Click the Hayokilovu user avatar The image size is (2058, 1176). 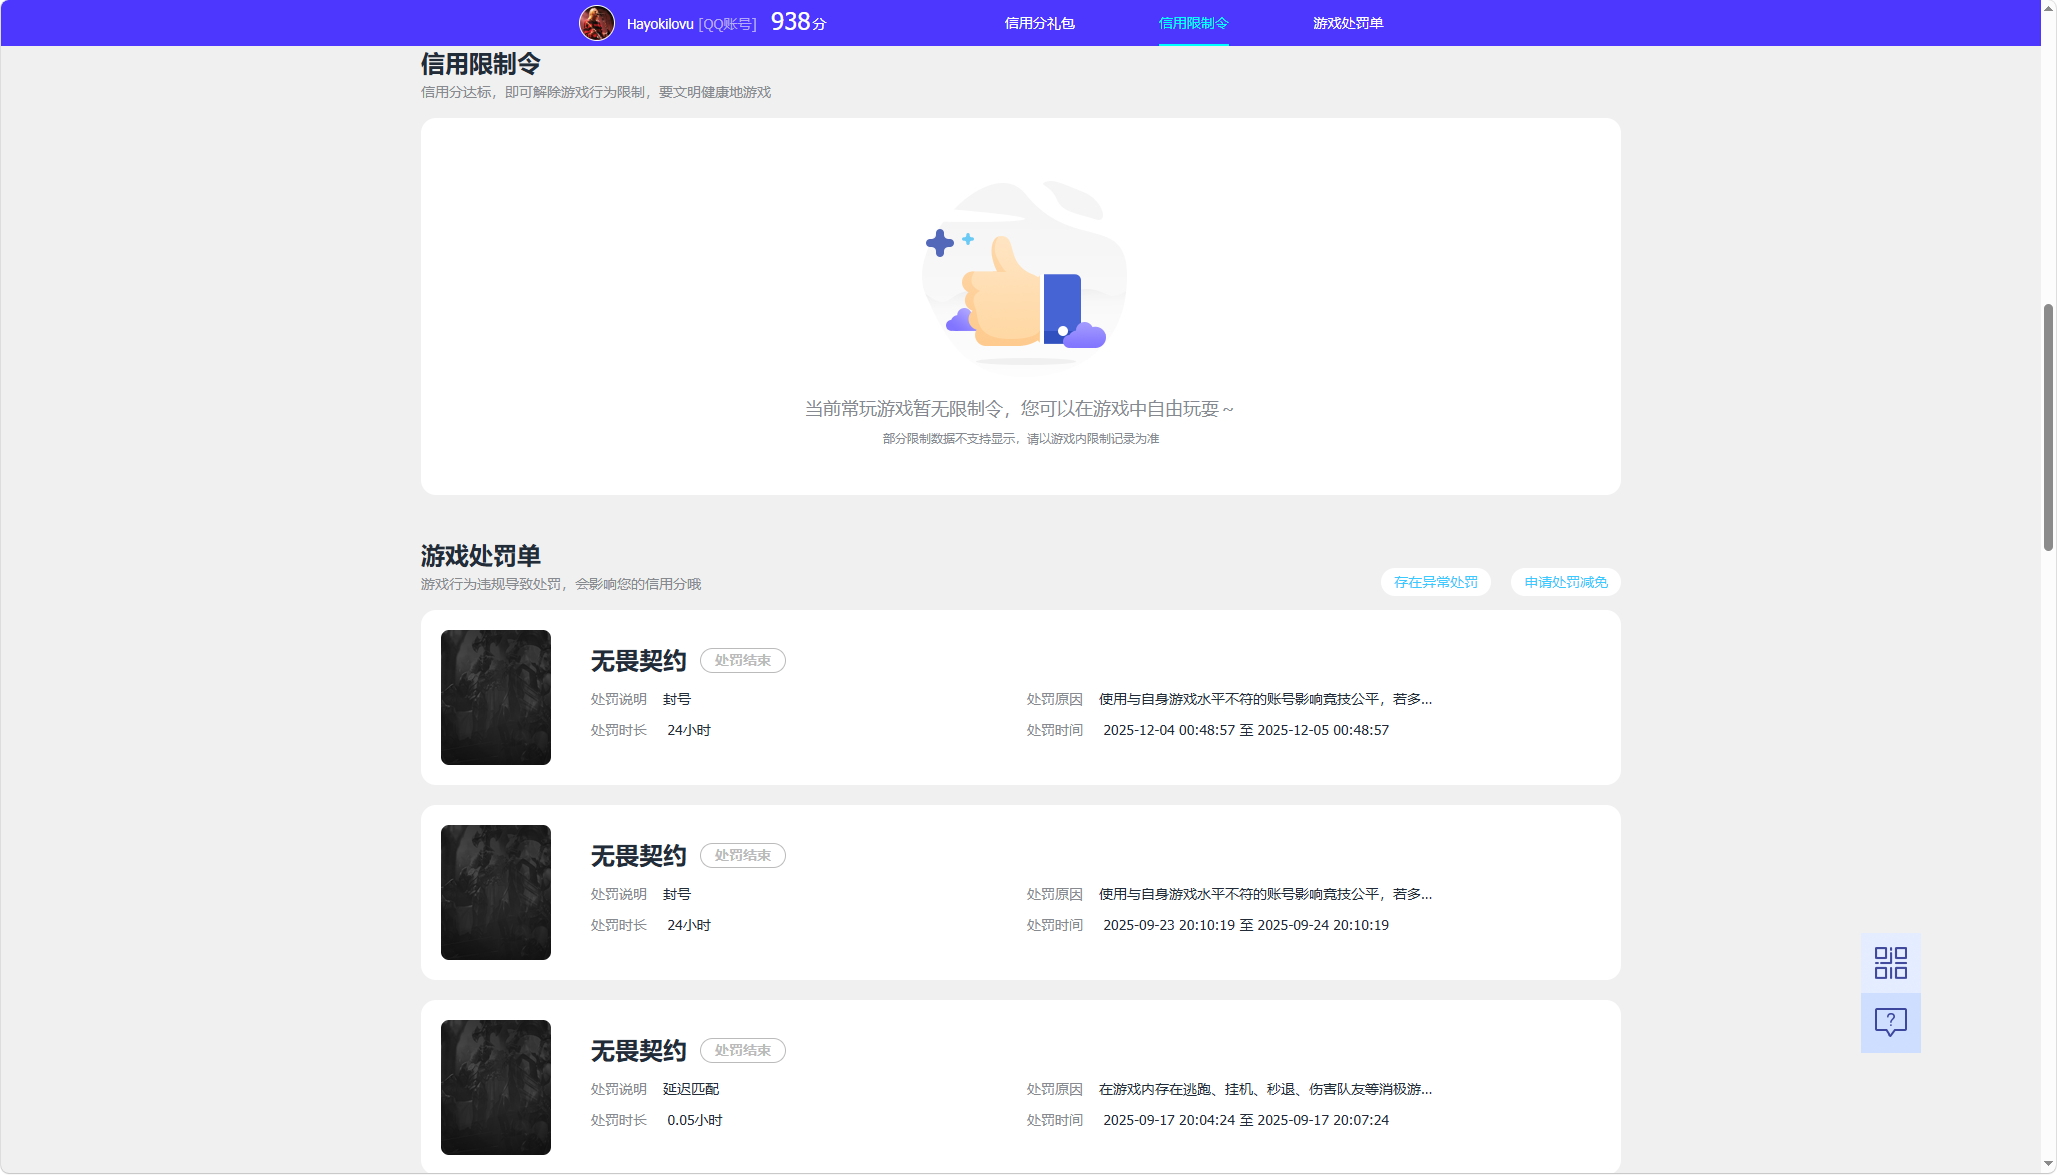[x=597, y=23]
